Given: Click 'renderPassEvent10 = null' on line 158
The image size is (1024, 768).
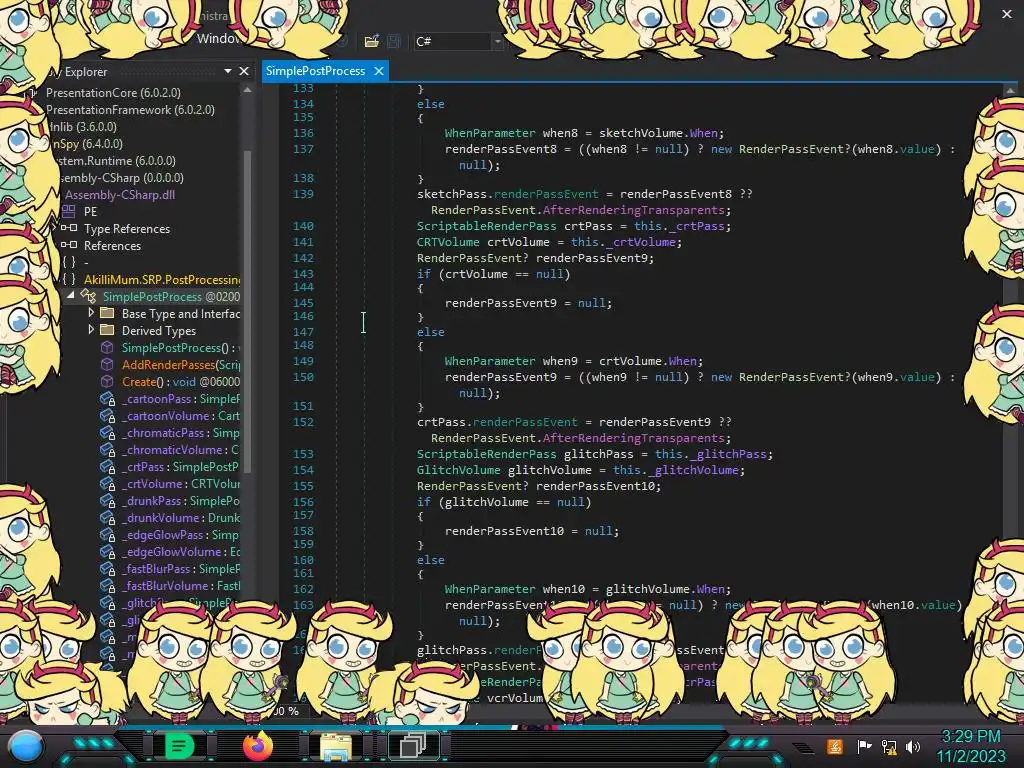Looking at the screenshot, I should coord(529,531).
